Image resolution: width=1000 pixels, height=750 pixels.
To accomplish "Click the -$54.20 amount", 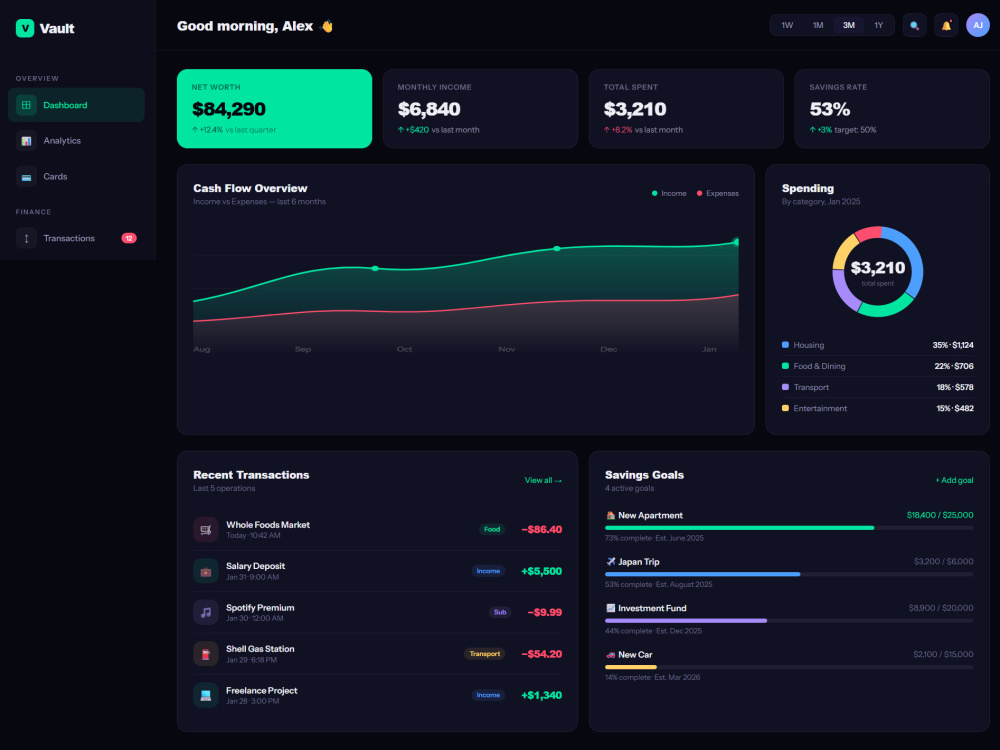I will point(541,654).
